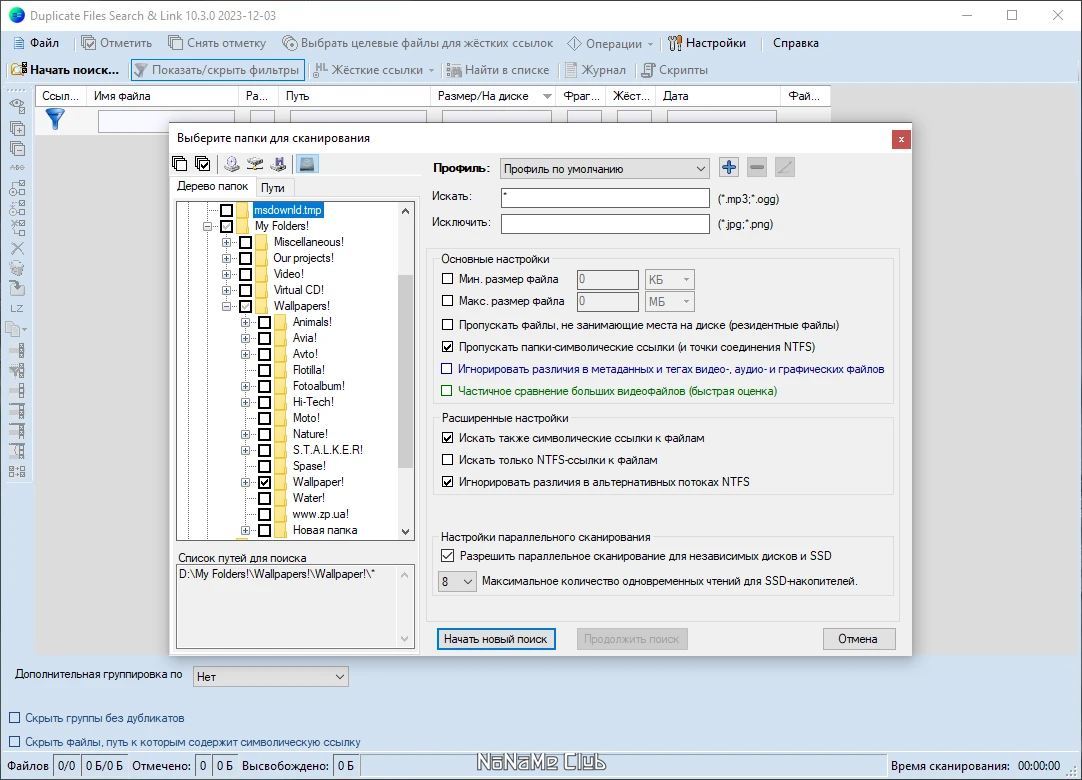Close the folder selection dialog with red X
The image size is (1082, 780).
(901, 139)
